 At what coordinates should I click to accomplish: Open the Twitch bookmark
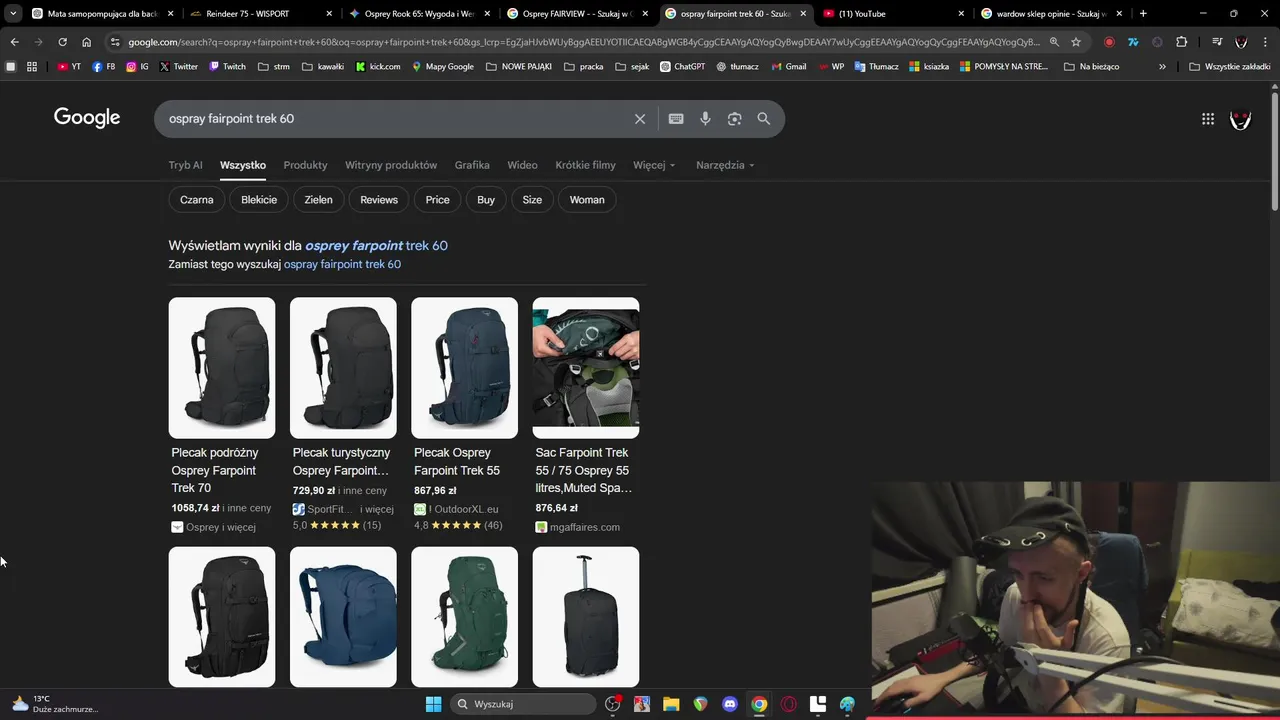227,66
